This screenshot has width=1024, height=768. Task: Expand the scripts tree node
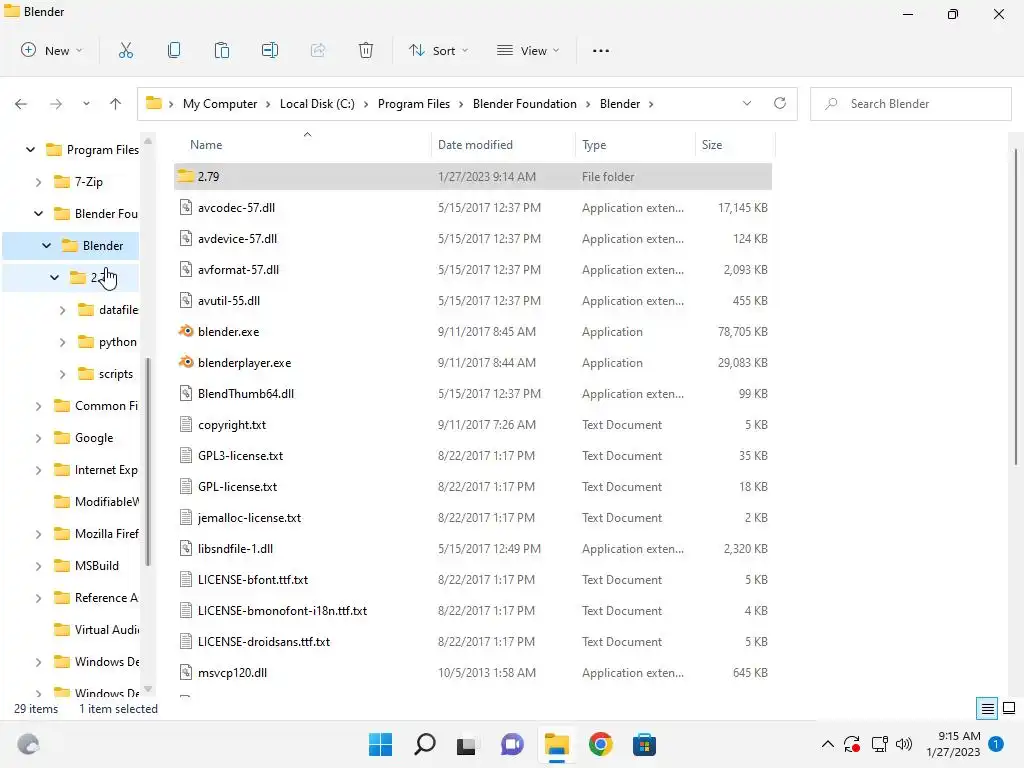[x=63, y=374]
